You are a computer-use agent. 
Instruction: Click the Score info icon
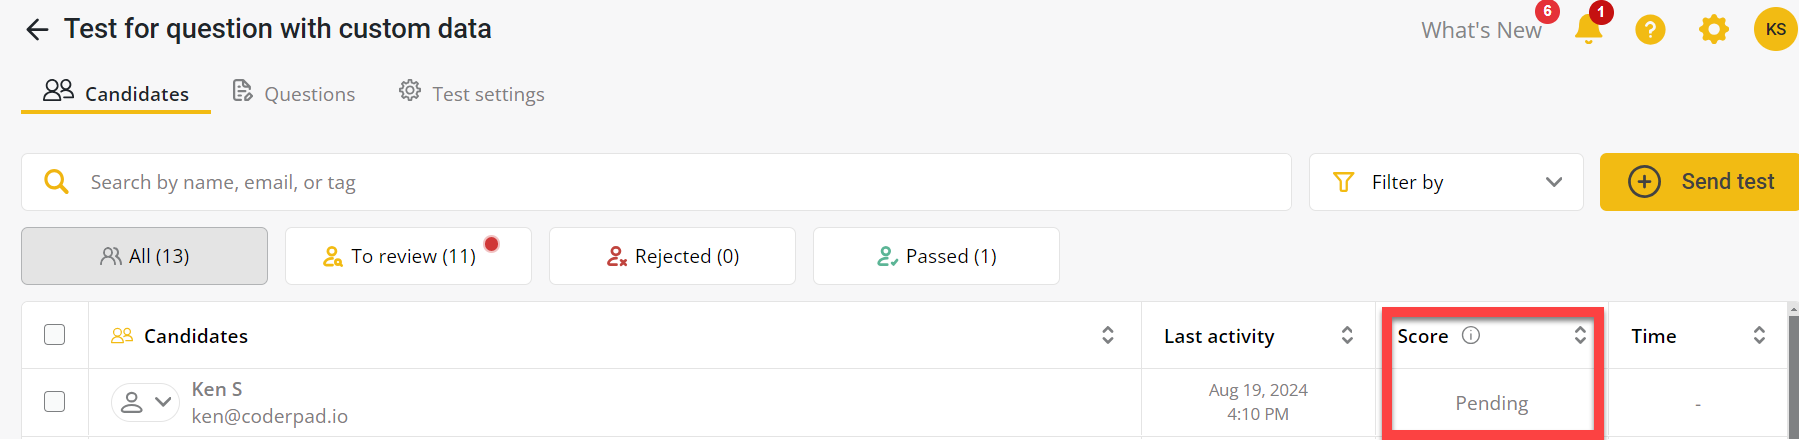click(1471, 336)
